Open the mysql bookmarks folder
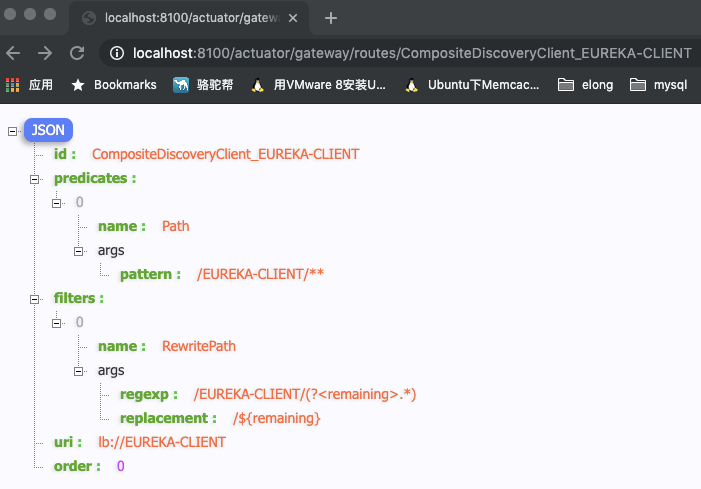Viewport: 701px width, 489px height. point(658,85)
